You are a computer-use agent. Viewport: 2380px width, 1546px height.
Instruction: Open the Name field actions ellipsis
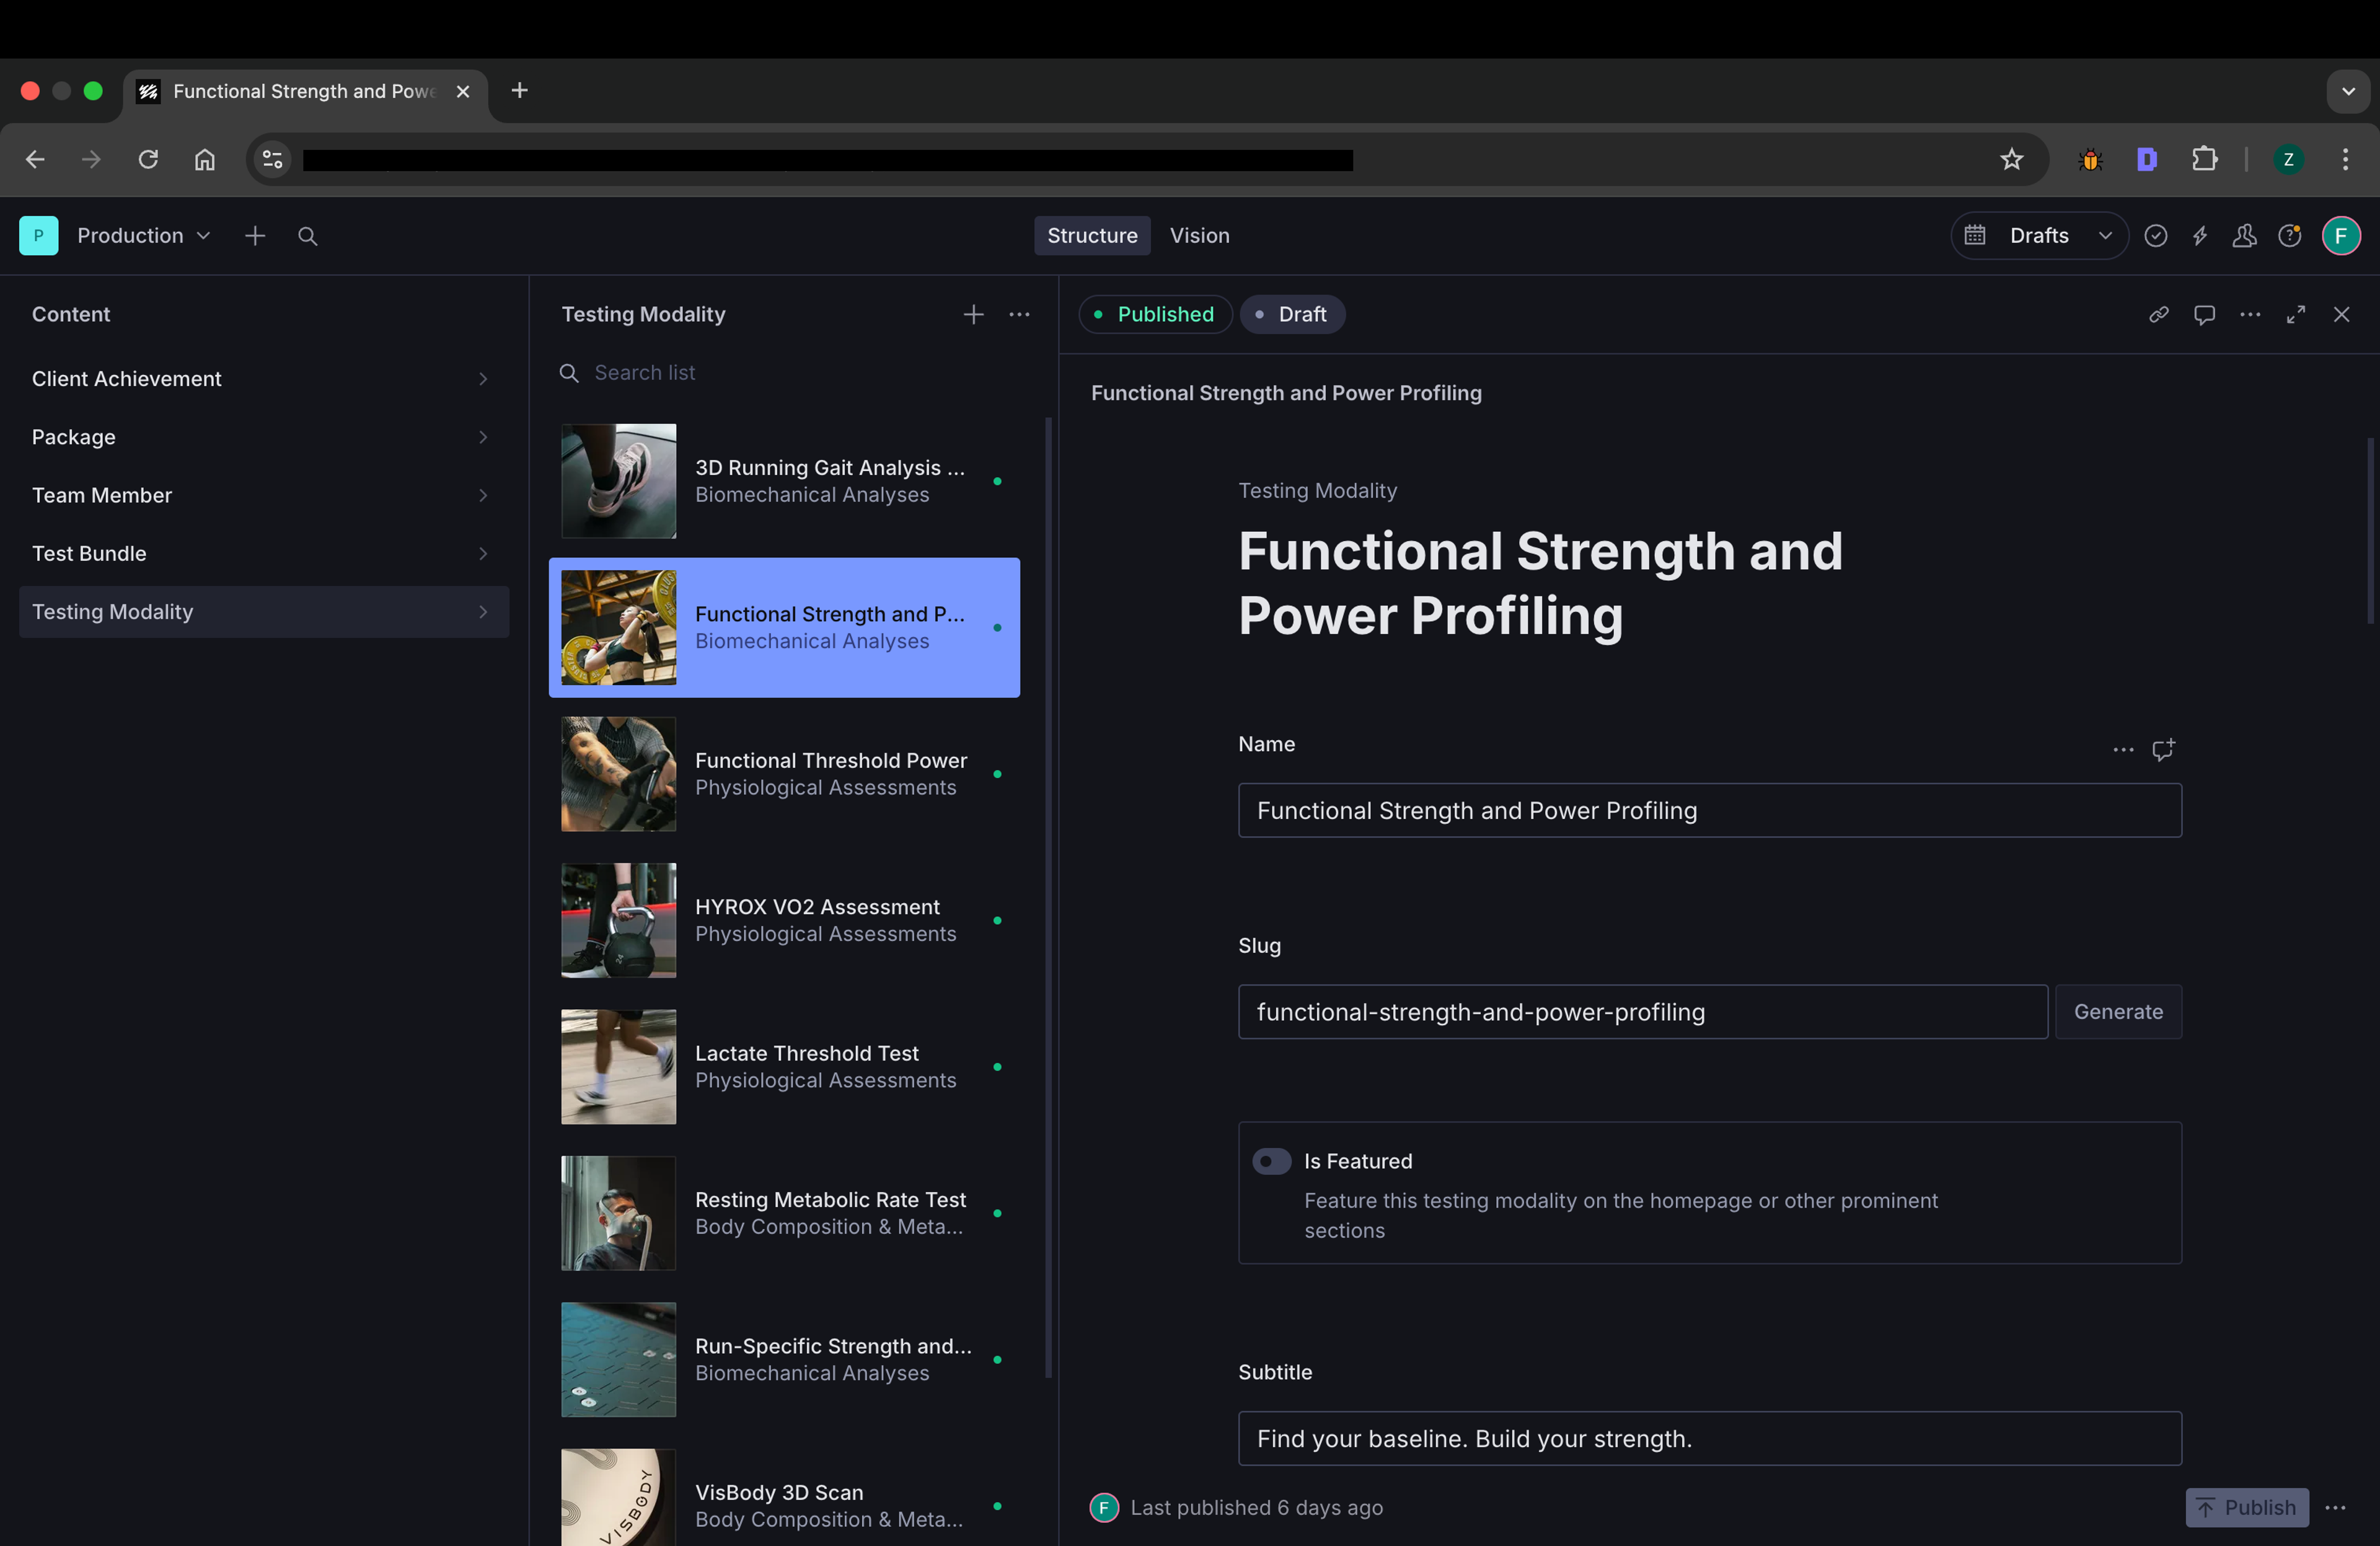(x=2123, y=749)
